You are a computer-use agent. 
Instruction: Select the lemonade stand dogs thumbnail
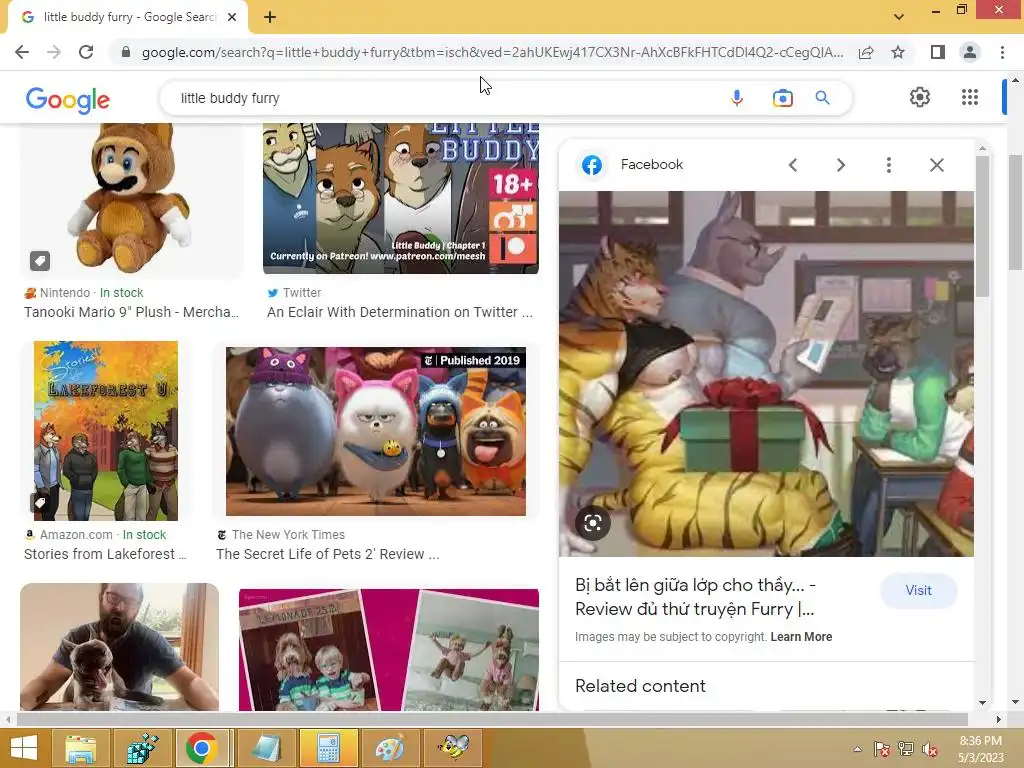point(389,650)
